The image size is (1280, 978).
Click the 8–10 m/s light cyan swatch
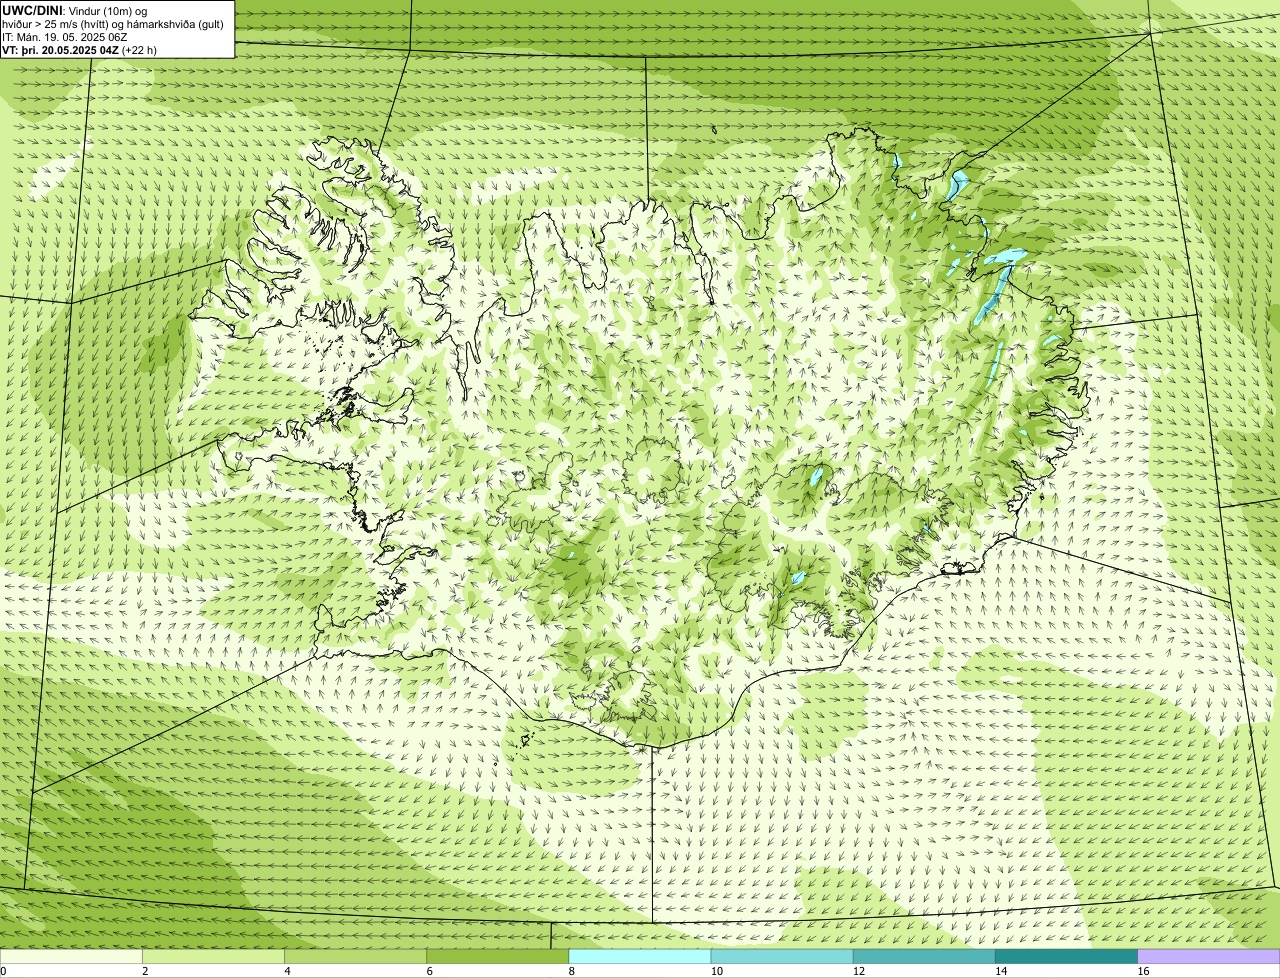pos(639,956)
